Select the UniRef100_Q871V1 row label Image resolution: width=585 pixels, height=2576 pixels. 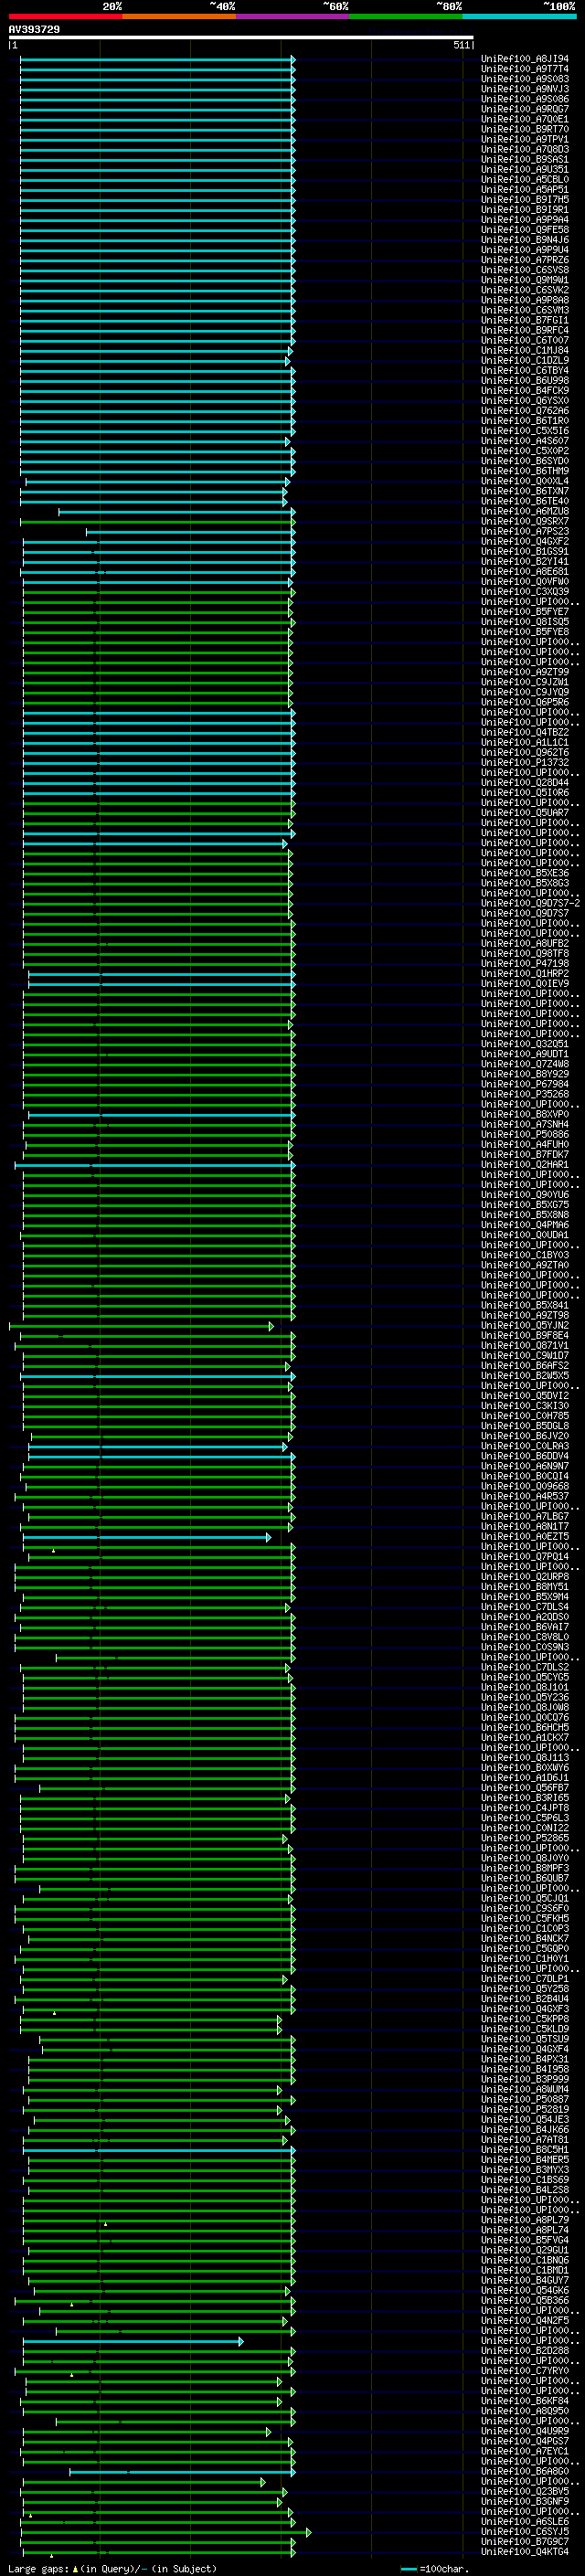click(x=525, y=1345)
